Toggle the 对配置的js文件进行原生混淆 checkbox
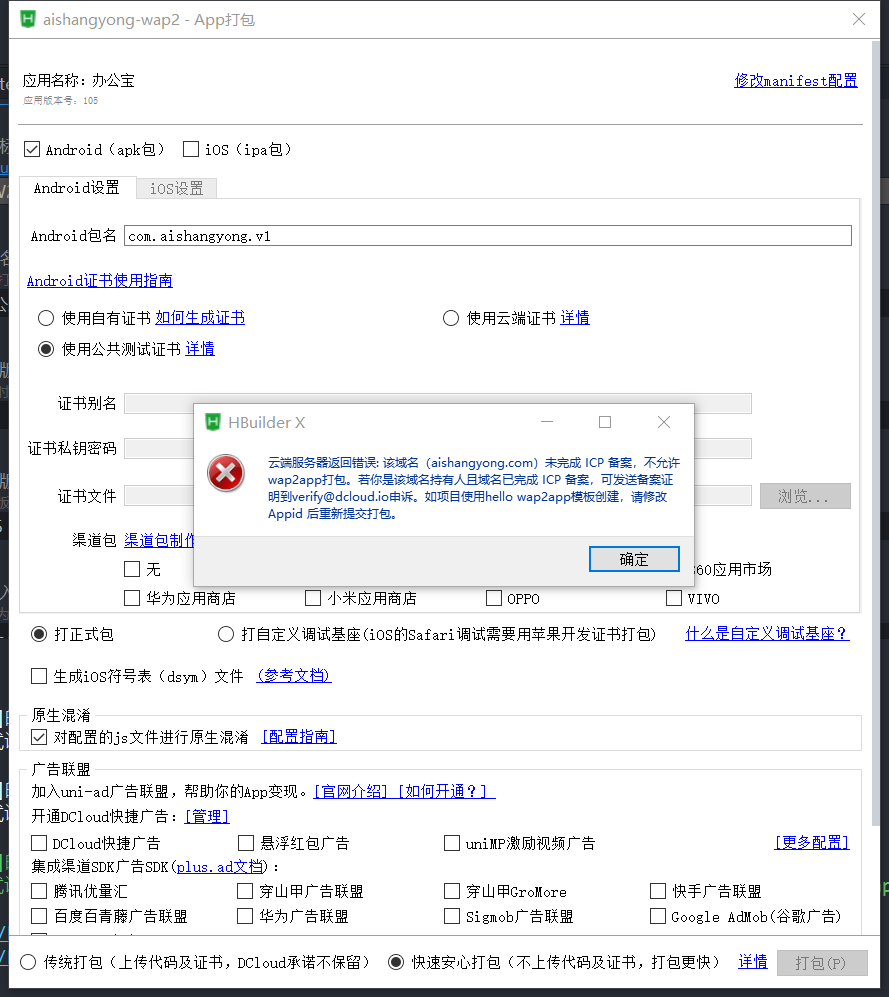Screen dimensions: 889x997 coord(39,737)
